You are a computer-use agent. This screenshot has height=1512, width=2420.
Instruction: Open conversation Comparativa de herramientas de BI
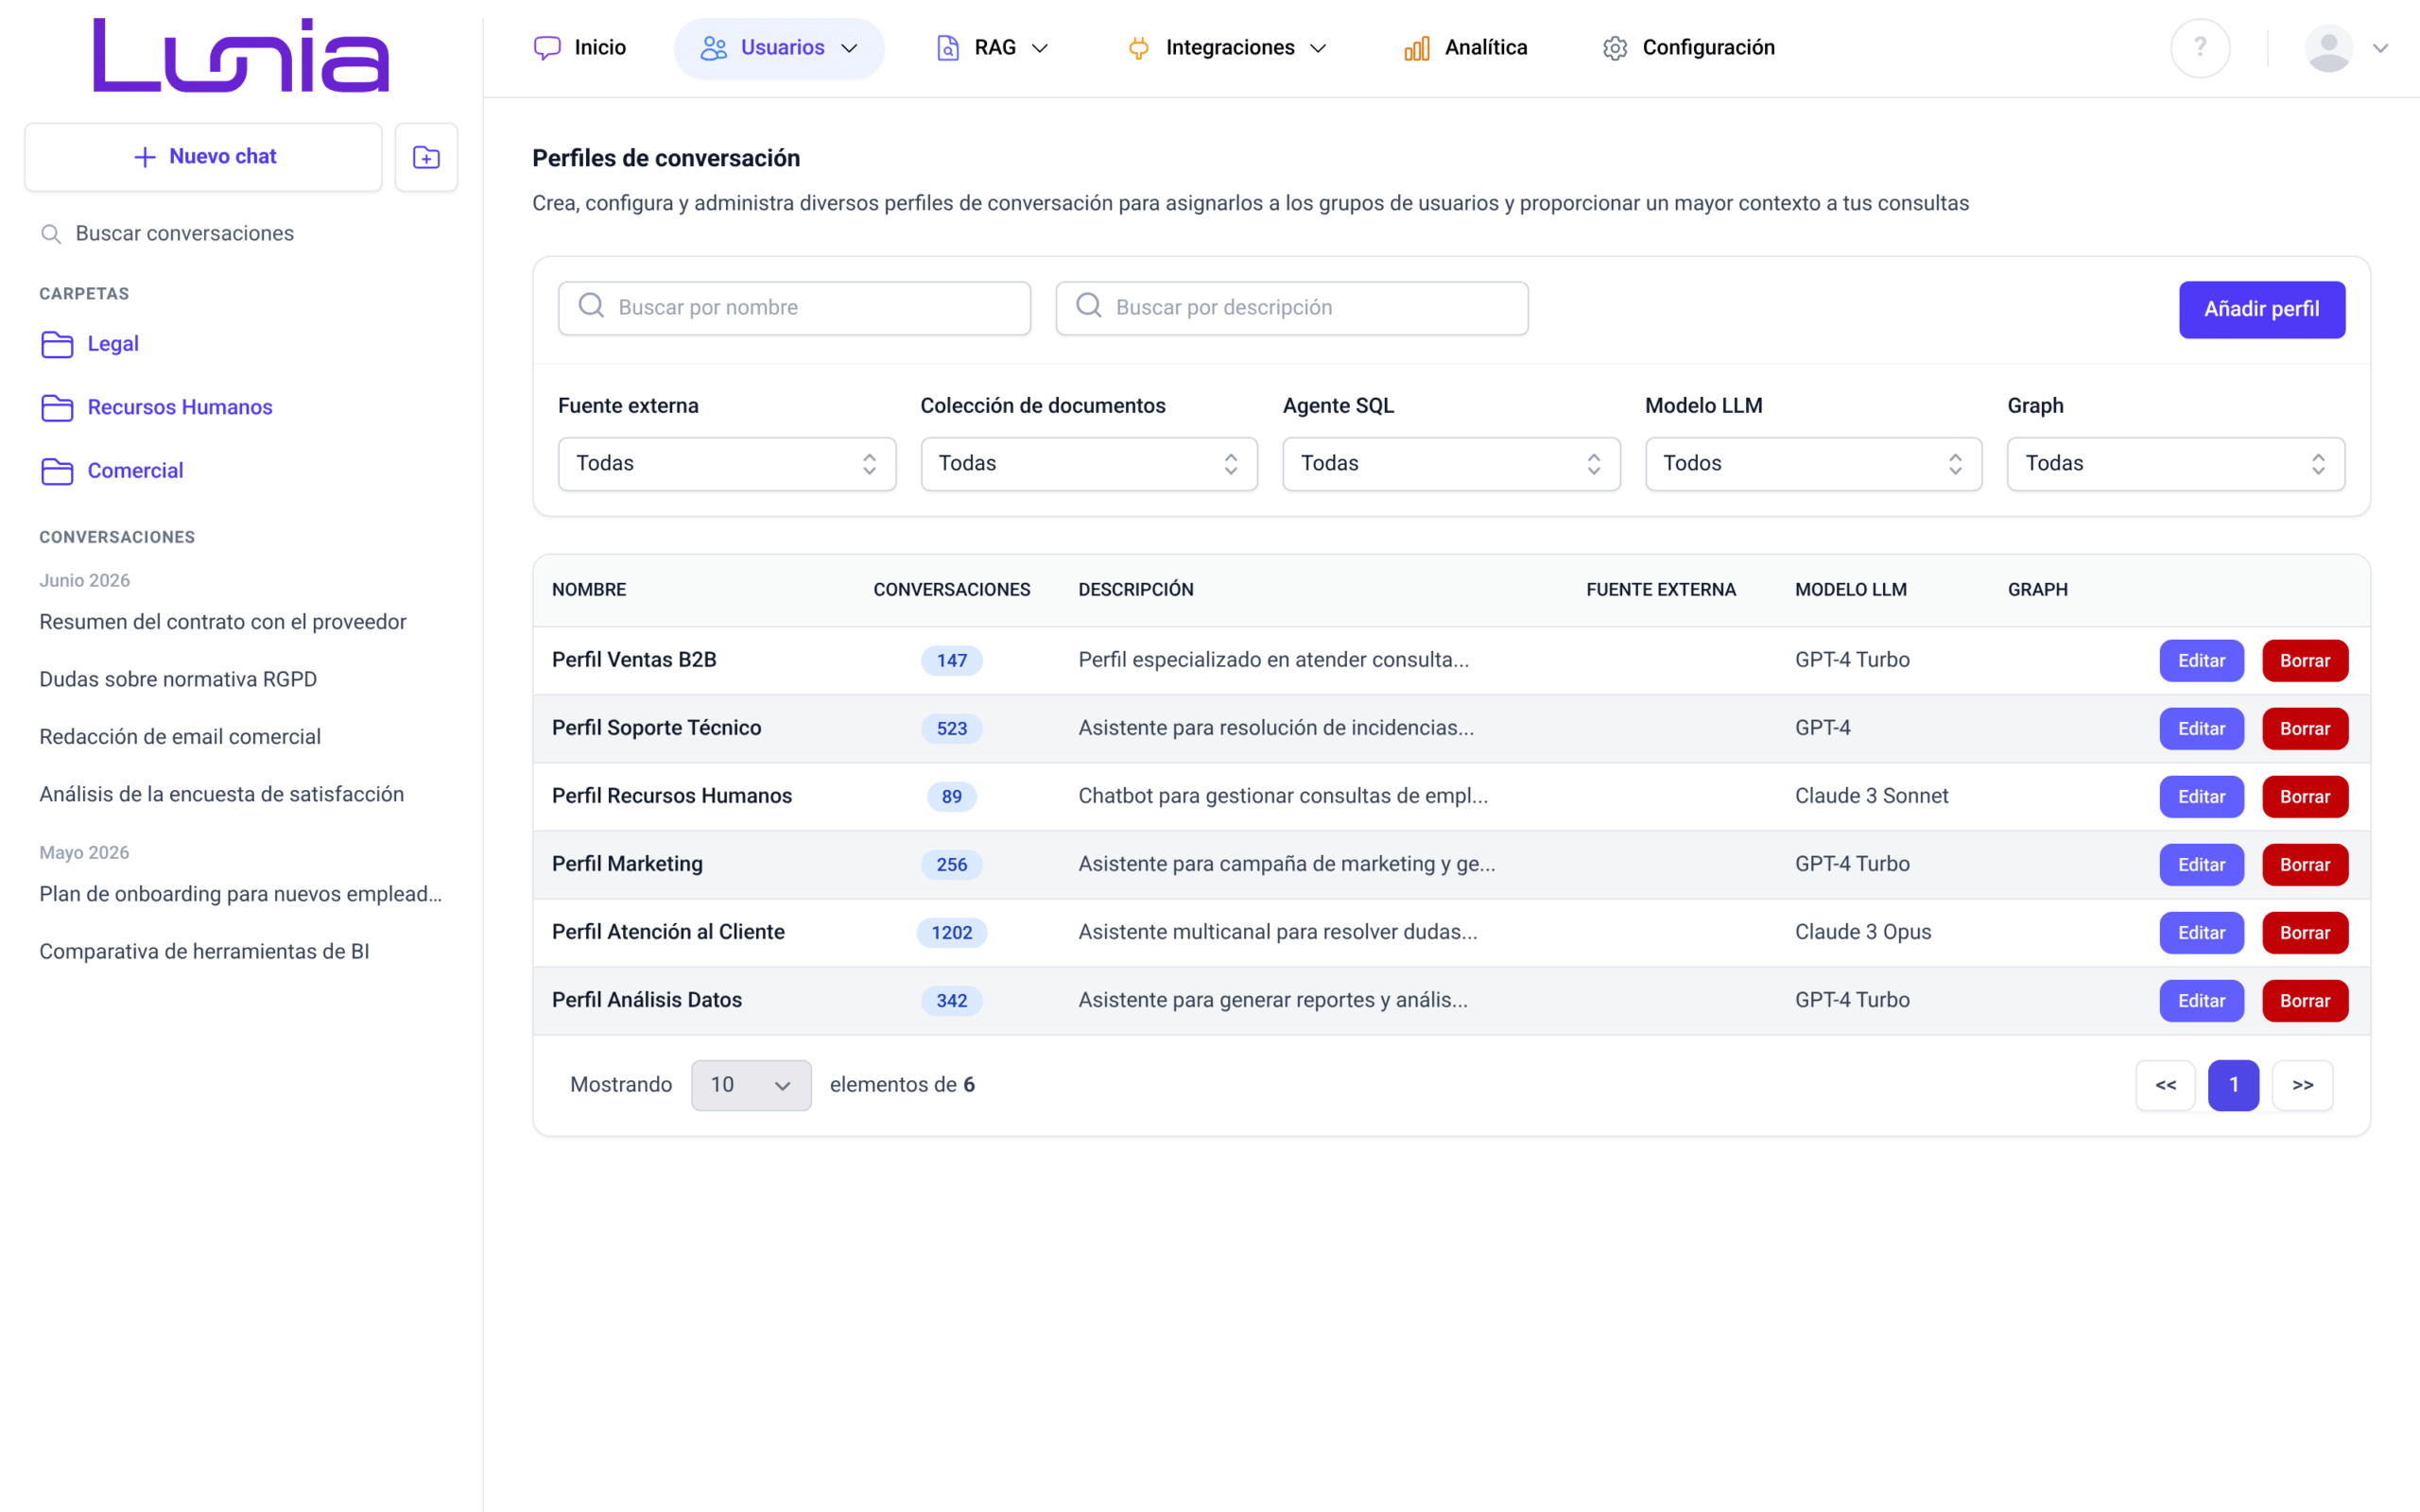point(204,952)
